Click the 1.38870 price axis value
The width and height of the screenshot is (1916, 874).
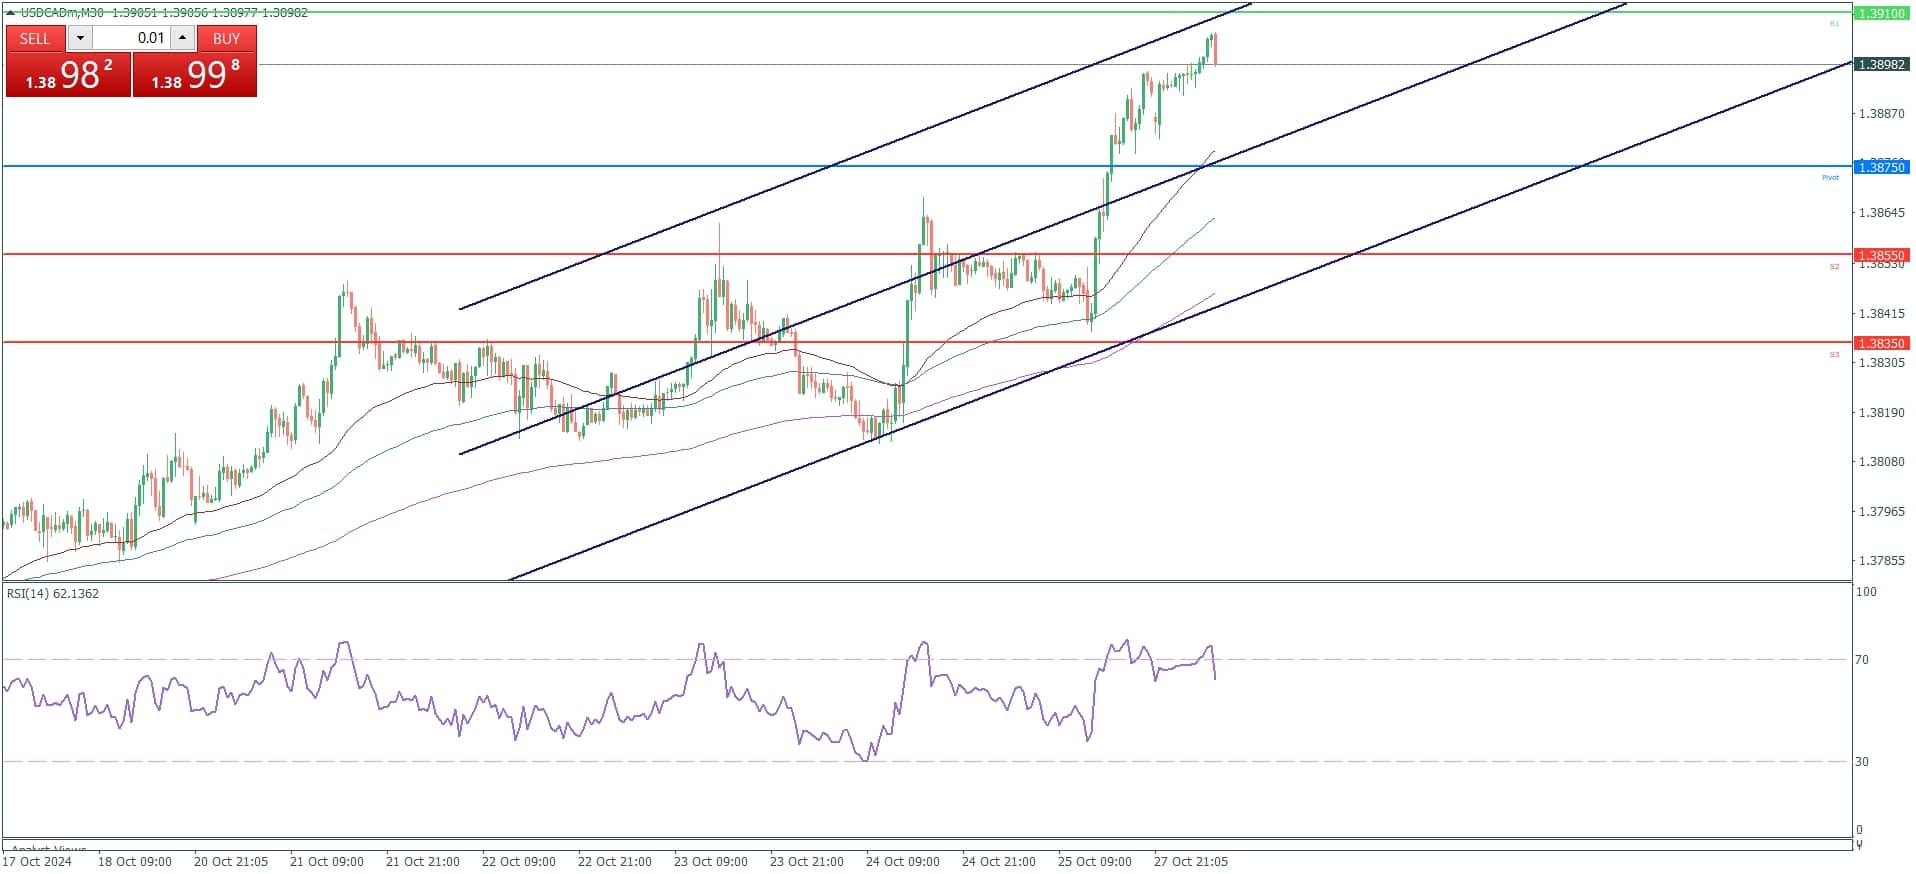(1881, 114)
